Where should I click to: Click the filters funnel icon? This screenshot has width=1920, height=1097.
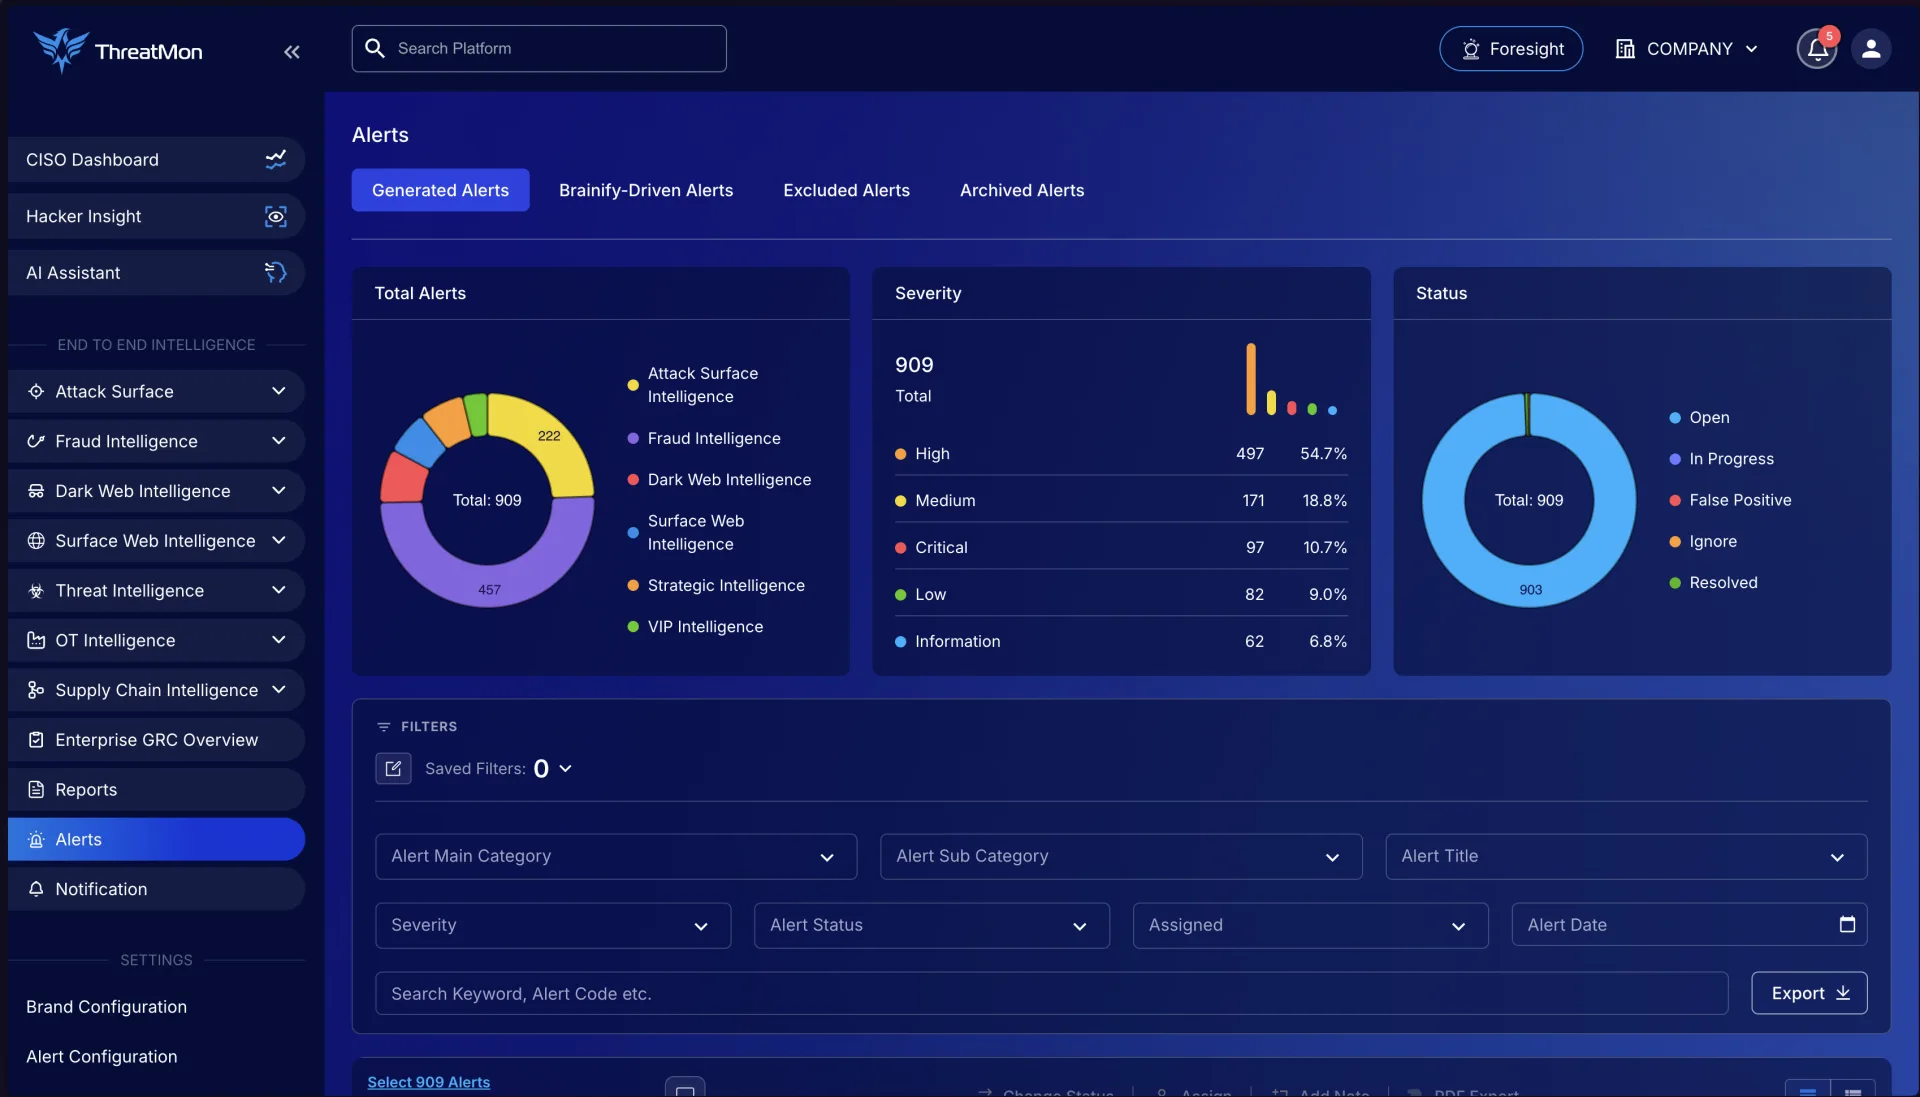point(383,727)
